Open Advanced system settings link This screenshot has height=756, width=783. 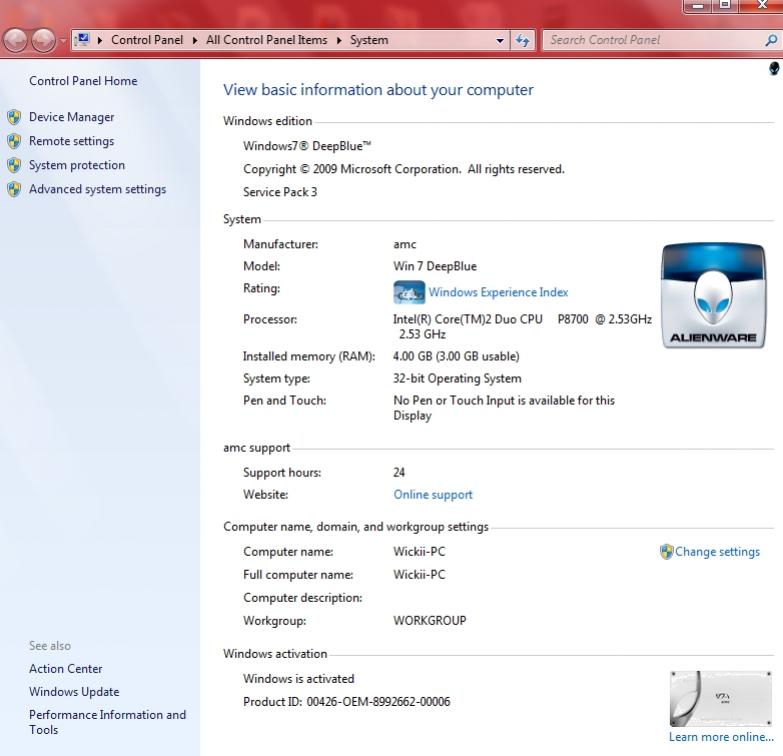(x=97, y=189)
